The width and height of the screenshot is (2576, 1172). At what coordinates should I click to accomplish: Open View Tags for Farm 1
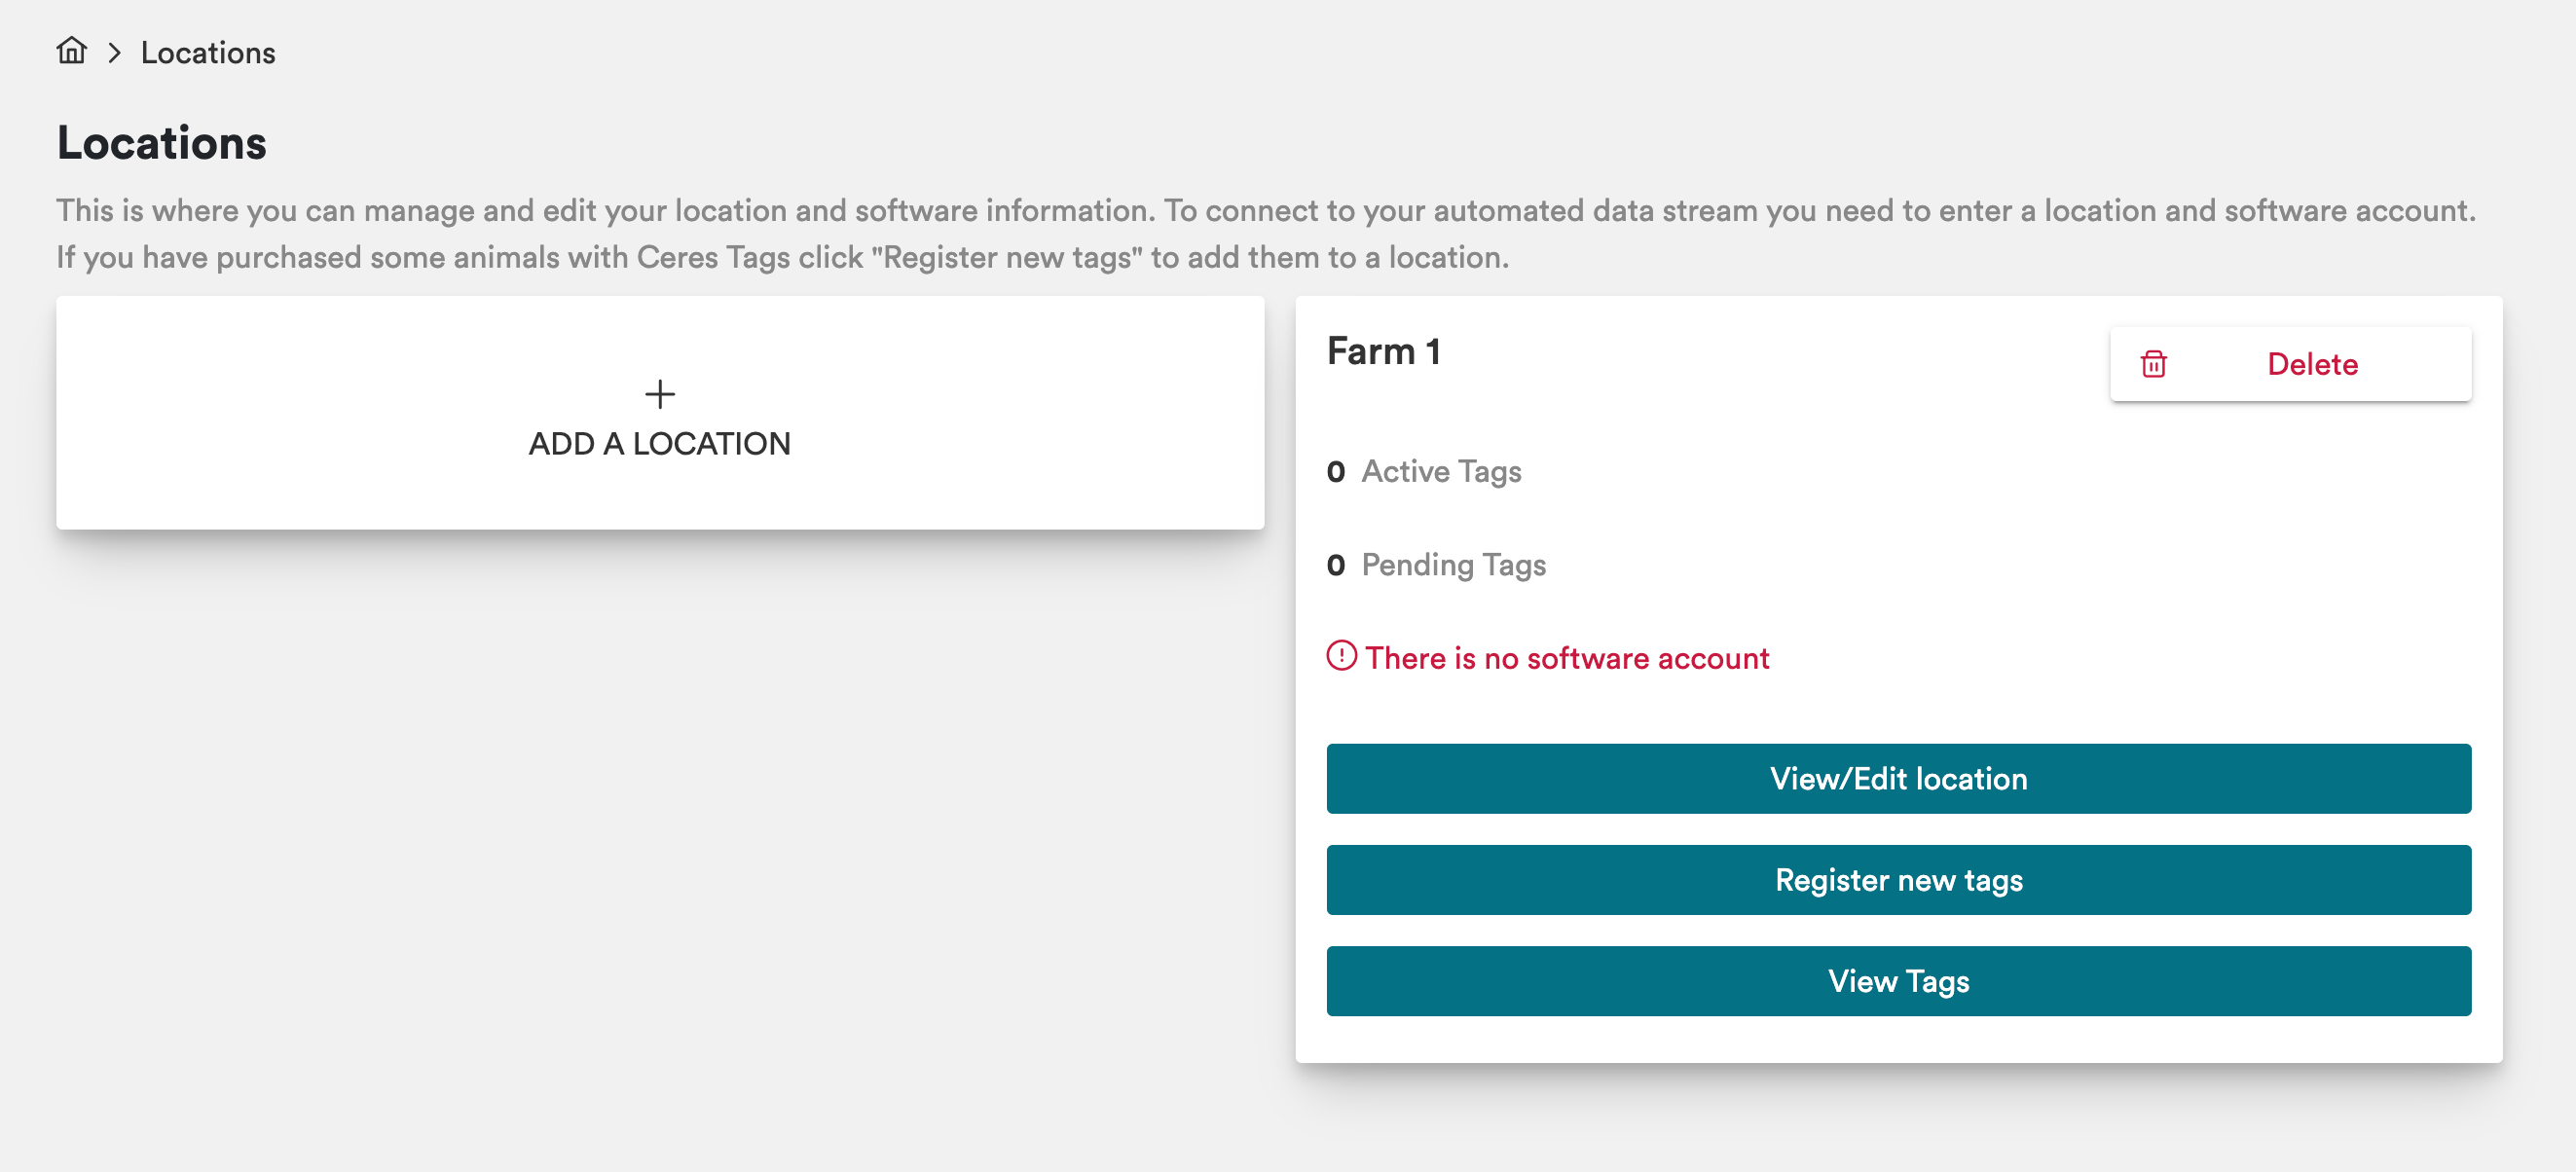[1897, 980]
